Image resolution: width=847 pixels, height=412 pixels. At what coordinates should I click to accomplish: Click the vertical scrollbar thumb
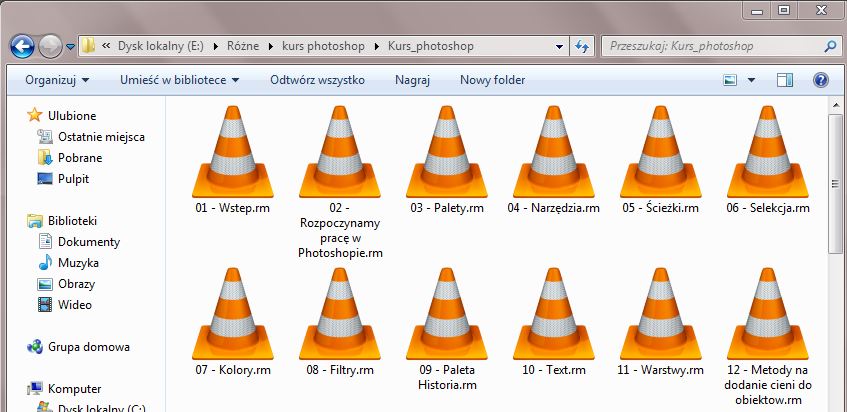835,184
